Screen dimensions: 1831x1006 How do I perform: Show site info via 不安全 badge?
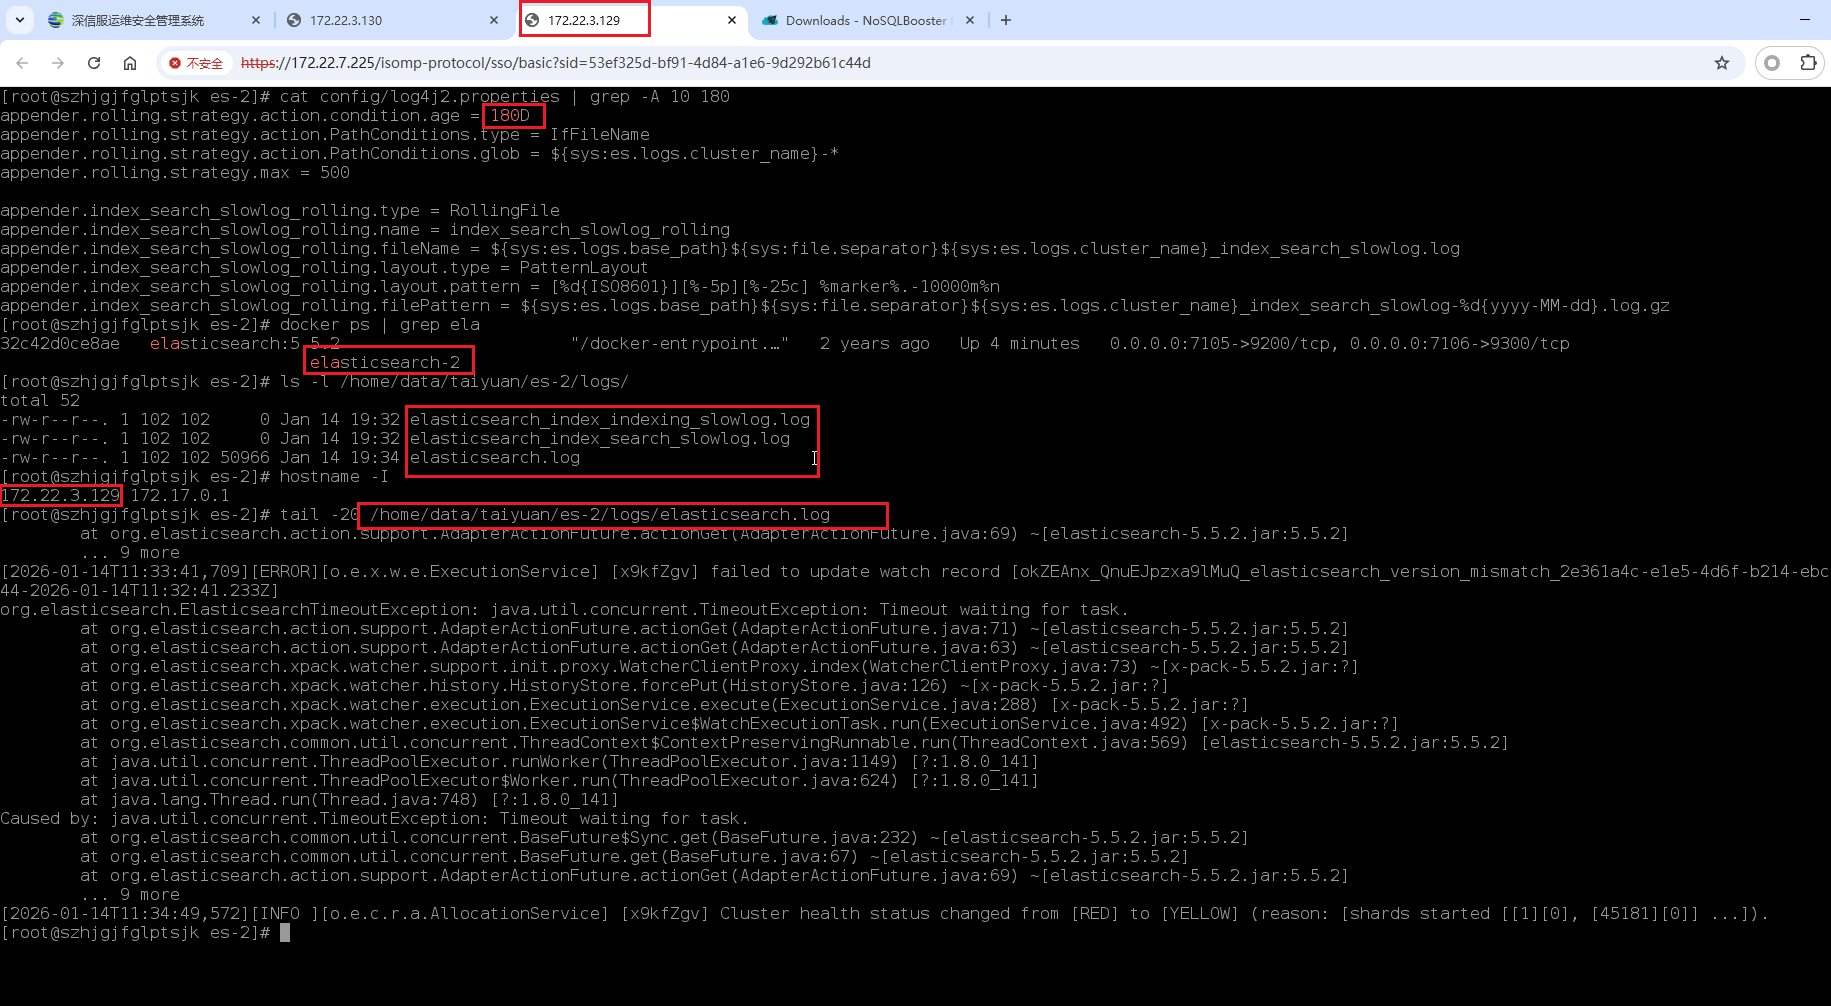point(197,63)
